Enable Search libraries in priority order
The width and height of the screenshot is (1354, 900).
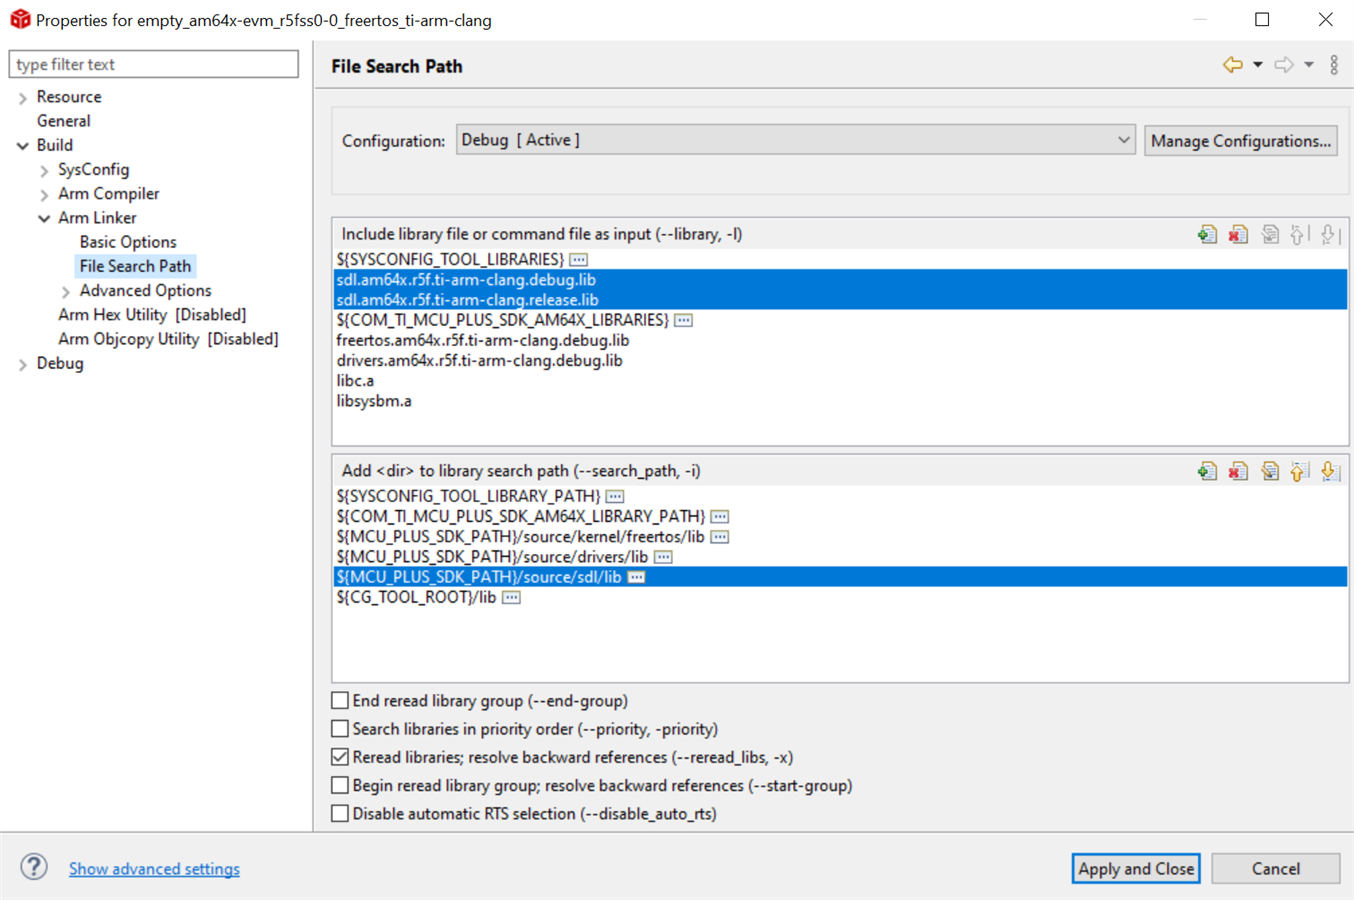click(340, 728)
